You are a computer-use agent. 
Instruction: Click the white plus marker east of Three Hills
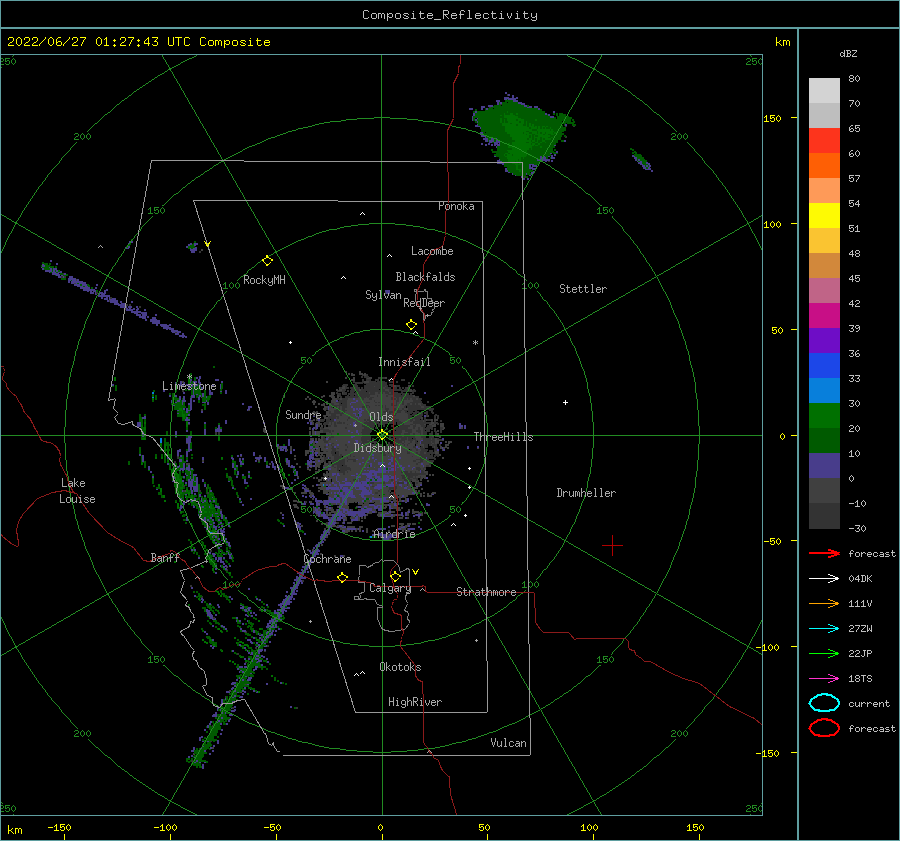point(565,402)
